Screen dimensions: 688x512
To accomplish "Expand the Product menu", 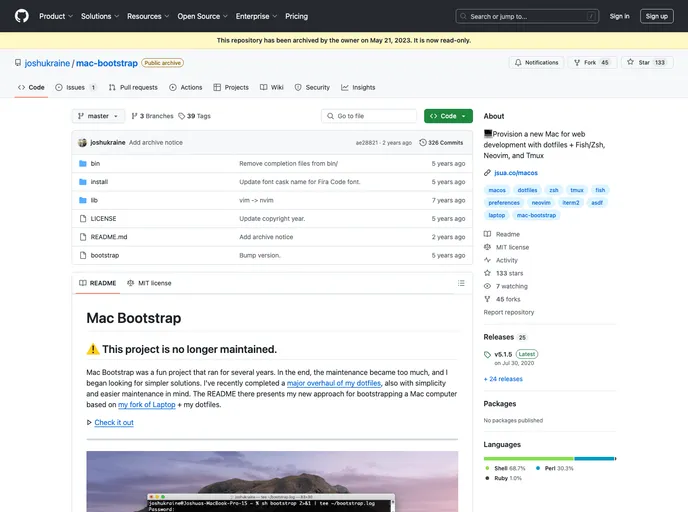I will 56,16.
